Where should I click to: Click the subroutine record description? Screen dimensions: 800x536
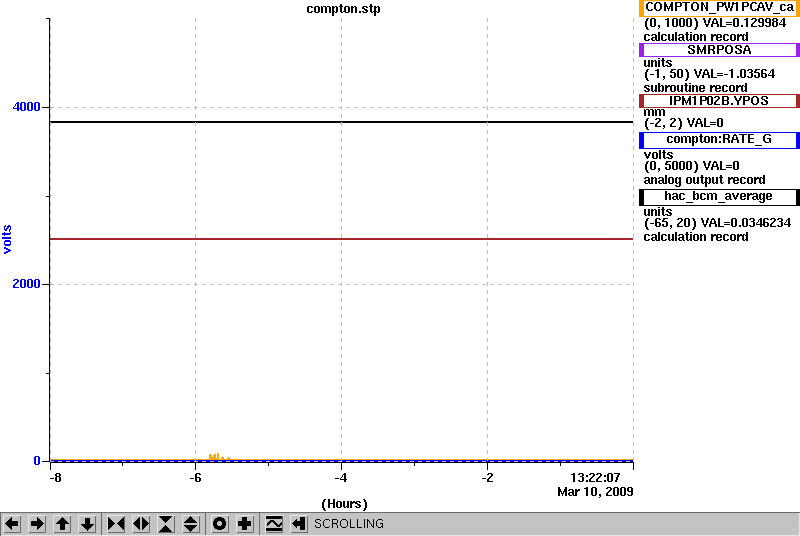coord(695,88)
